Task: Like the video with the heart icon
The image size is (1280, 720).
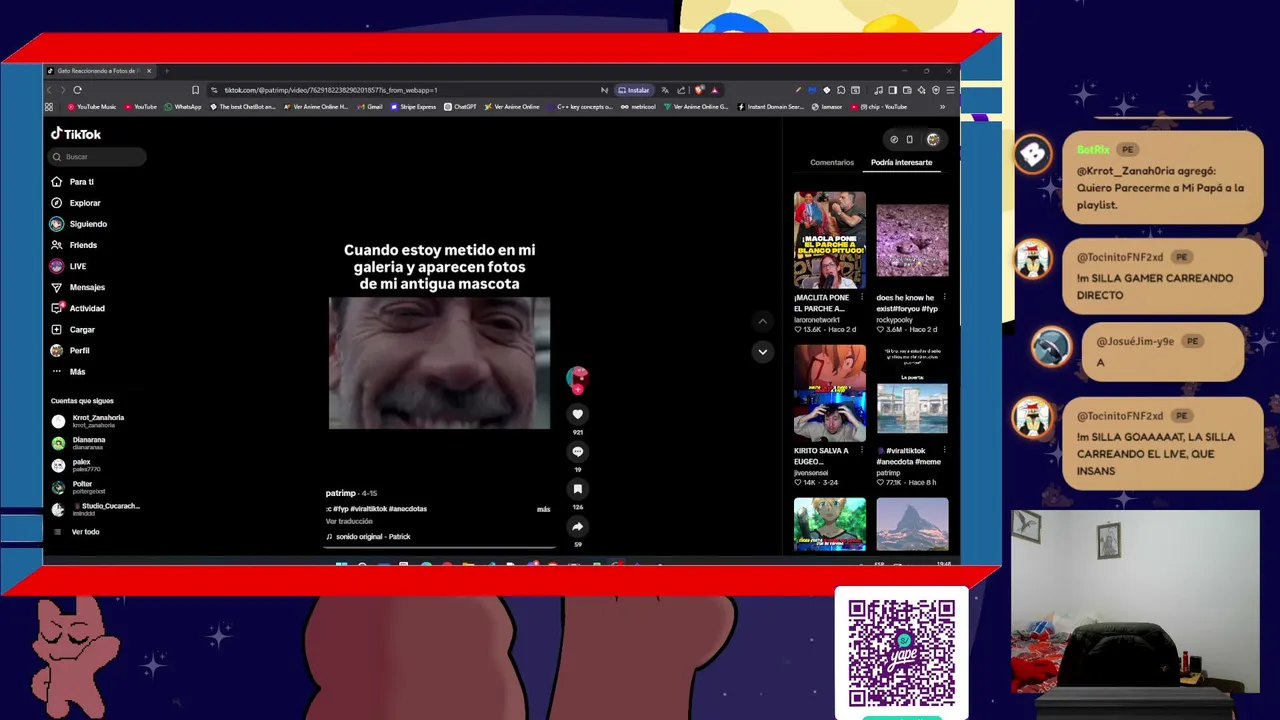Action: tap(577, 414)
